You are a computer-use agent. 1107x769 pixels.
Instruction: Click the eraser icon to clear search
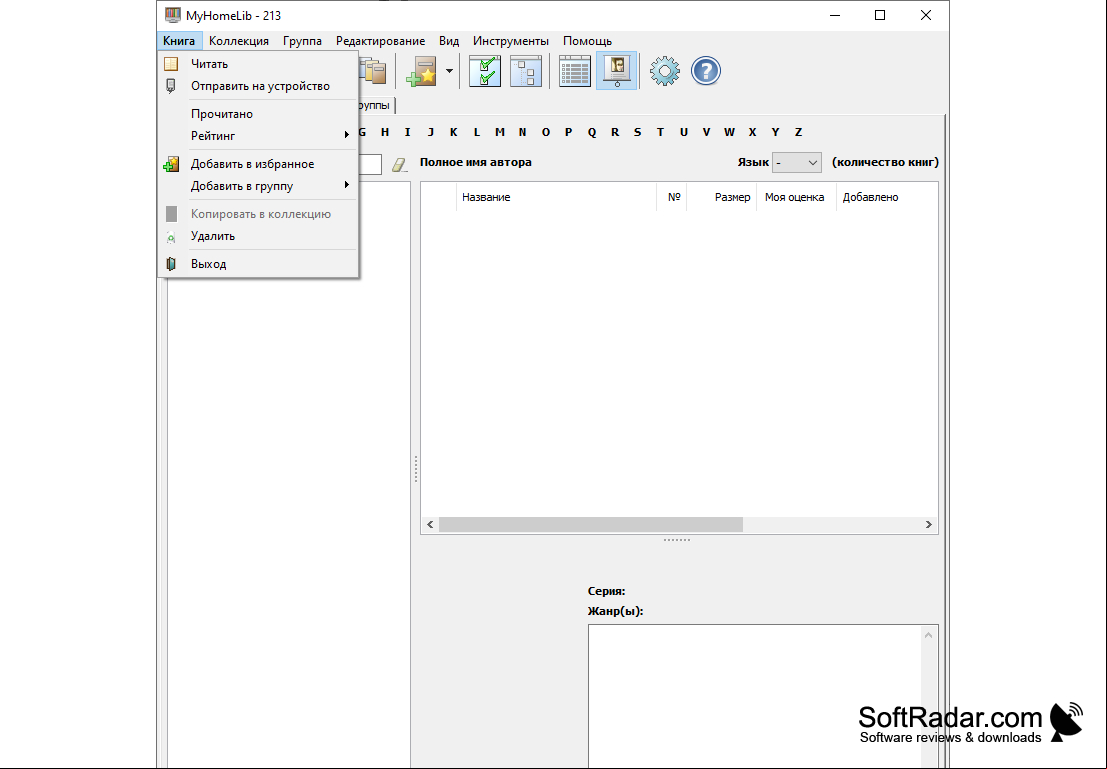pyautogui.click(x=399, y=165)
